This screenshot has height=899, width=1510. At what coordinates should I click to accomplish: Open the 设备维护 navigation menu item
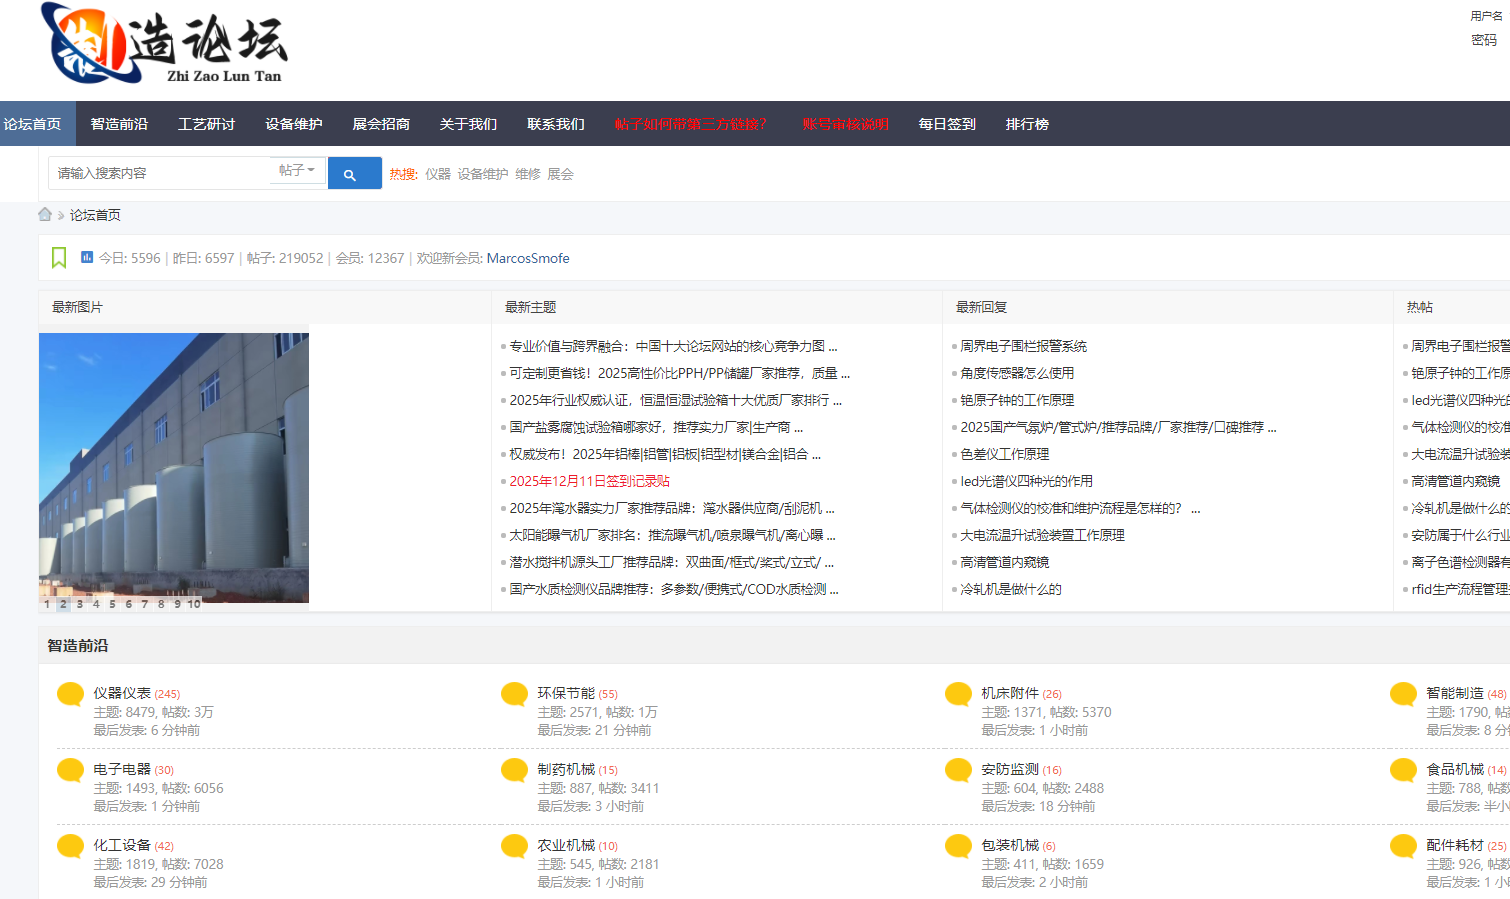[x=293, y=124]
